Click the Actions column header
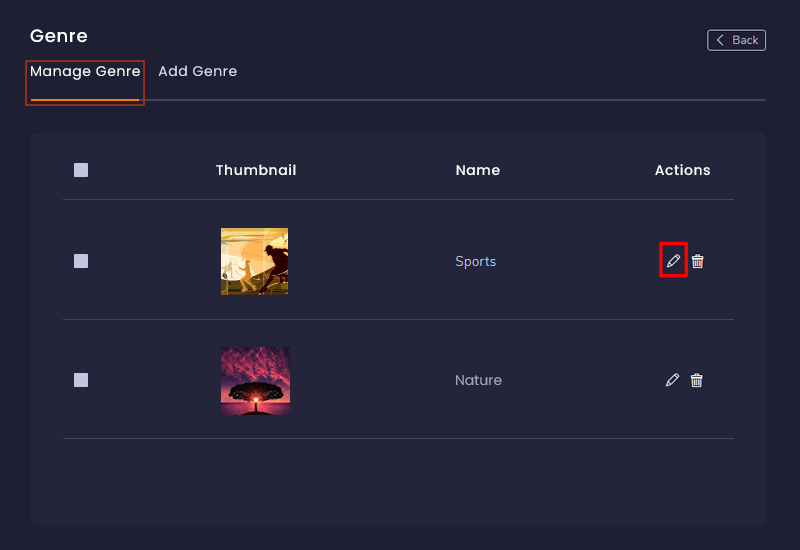800x550 pixels. (682, 170)
